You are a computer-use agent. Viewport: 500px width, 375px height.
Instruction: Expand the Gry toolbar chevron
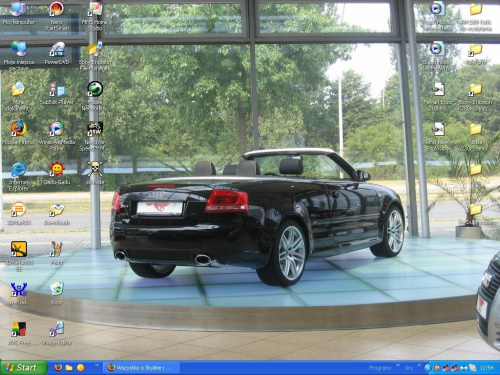[419, 366]
